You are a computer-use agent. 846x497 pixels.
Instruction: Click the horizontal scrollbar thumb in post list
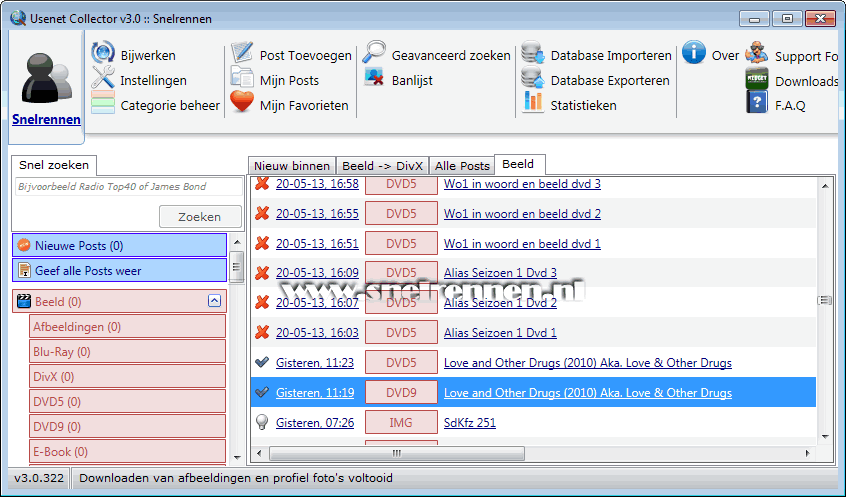(397, 453)
